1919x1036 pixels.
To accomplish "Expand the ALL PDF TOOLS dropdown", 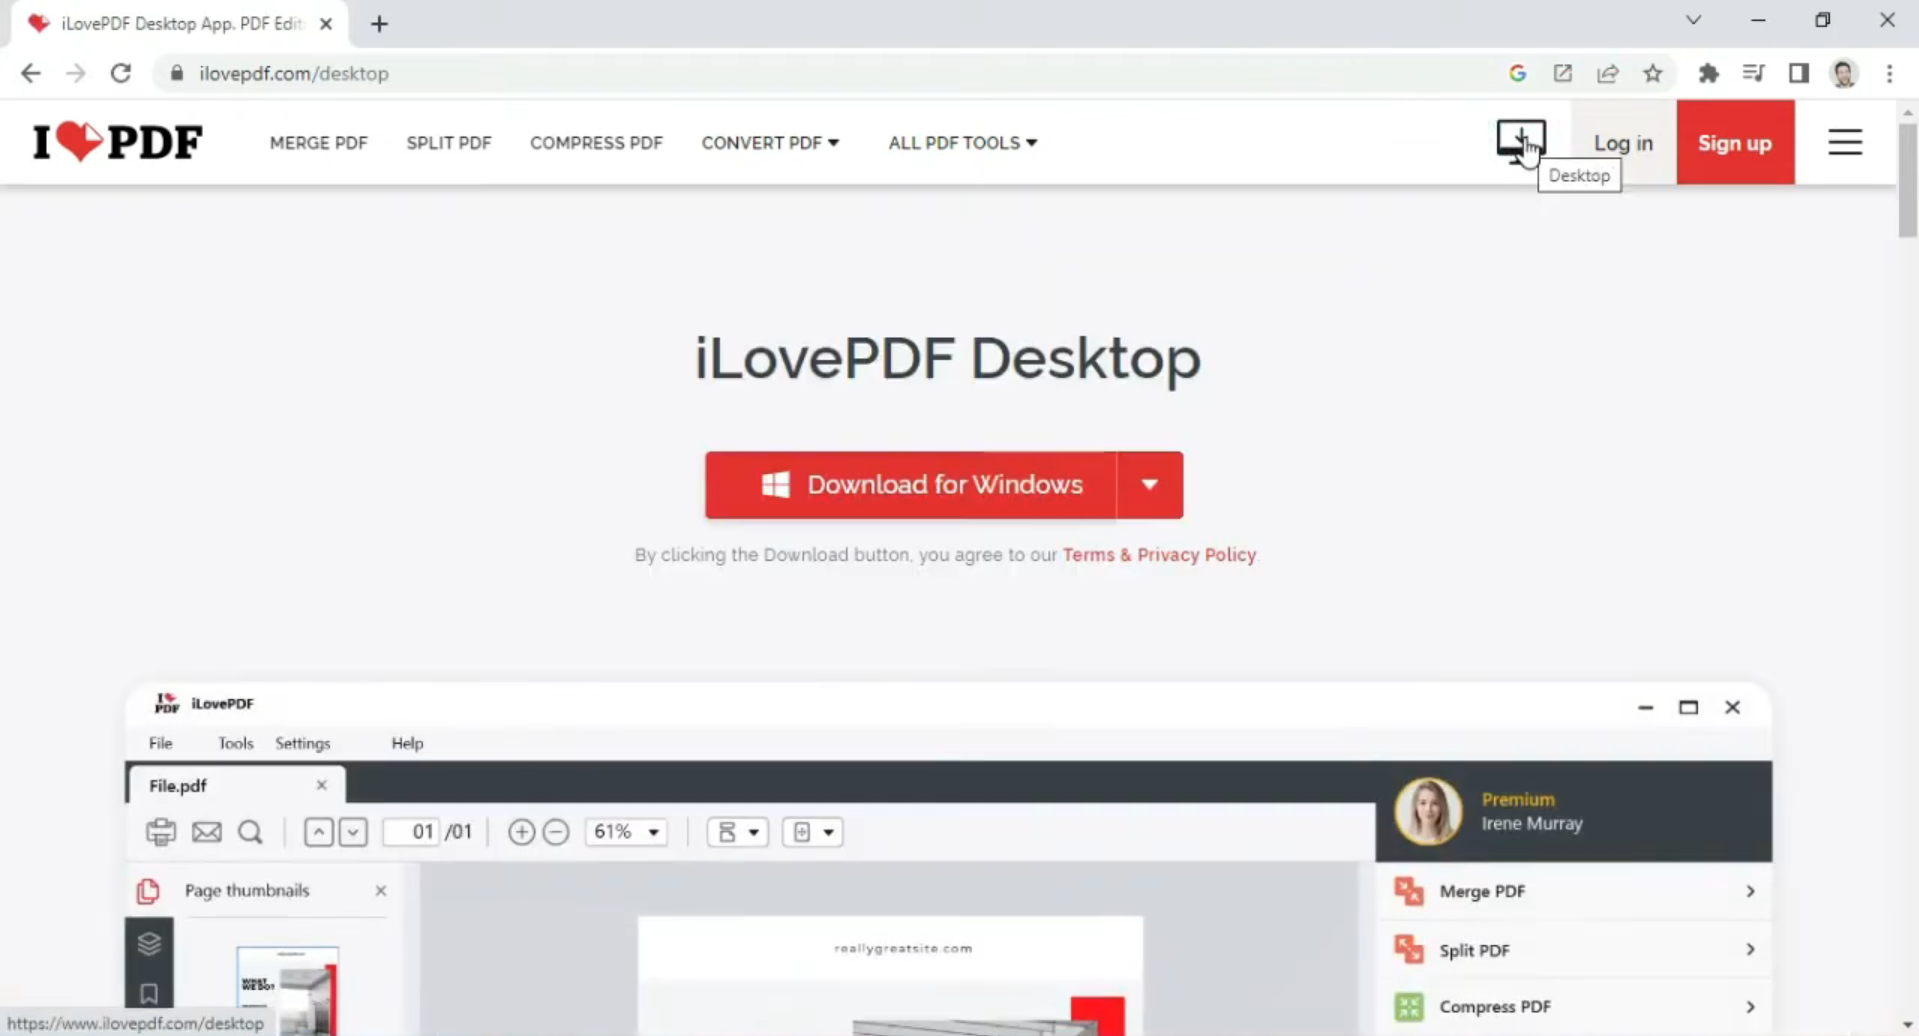I will click(x=963, y=143).
